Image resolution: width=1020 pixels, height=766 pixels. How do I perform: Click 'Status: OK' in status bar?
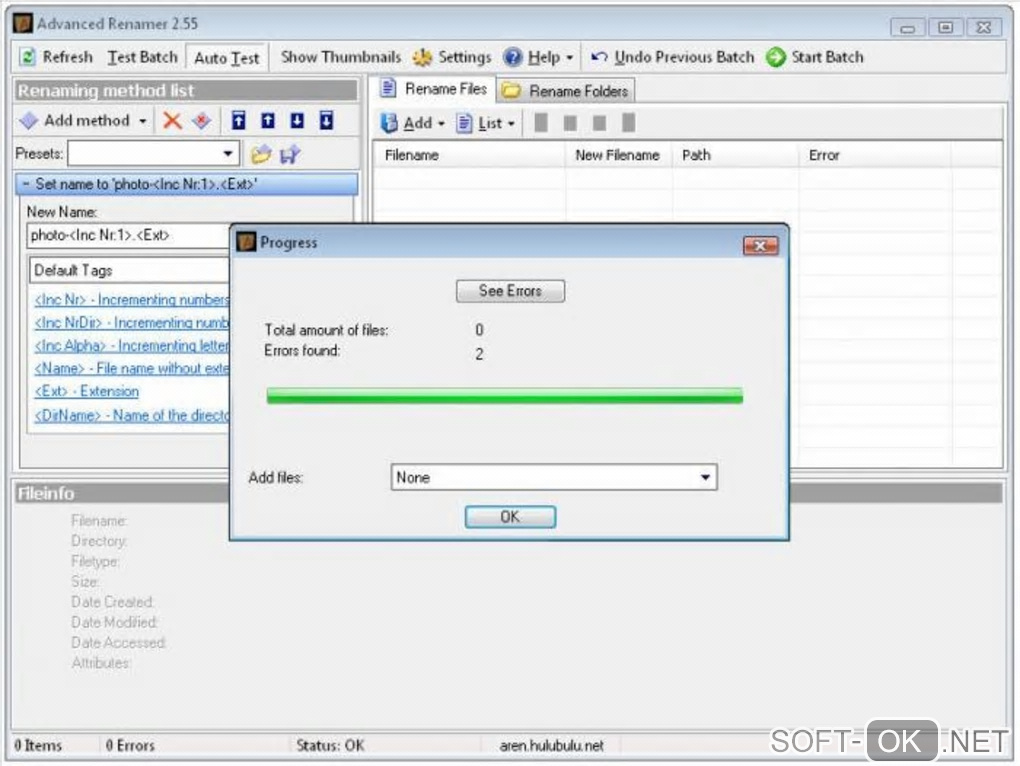(x=330, y=745)
